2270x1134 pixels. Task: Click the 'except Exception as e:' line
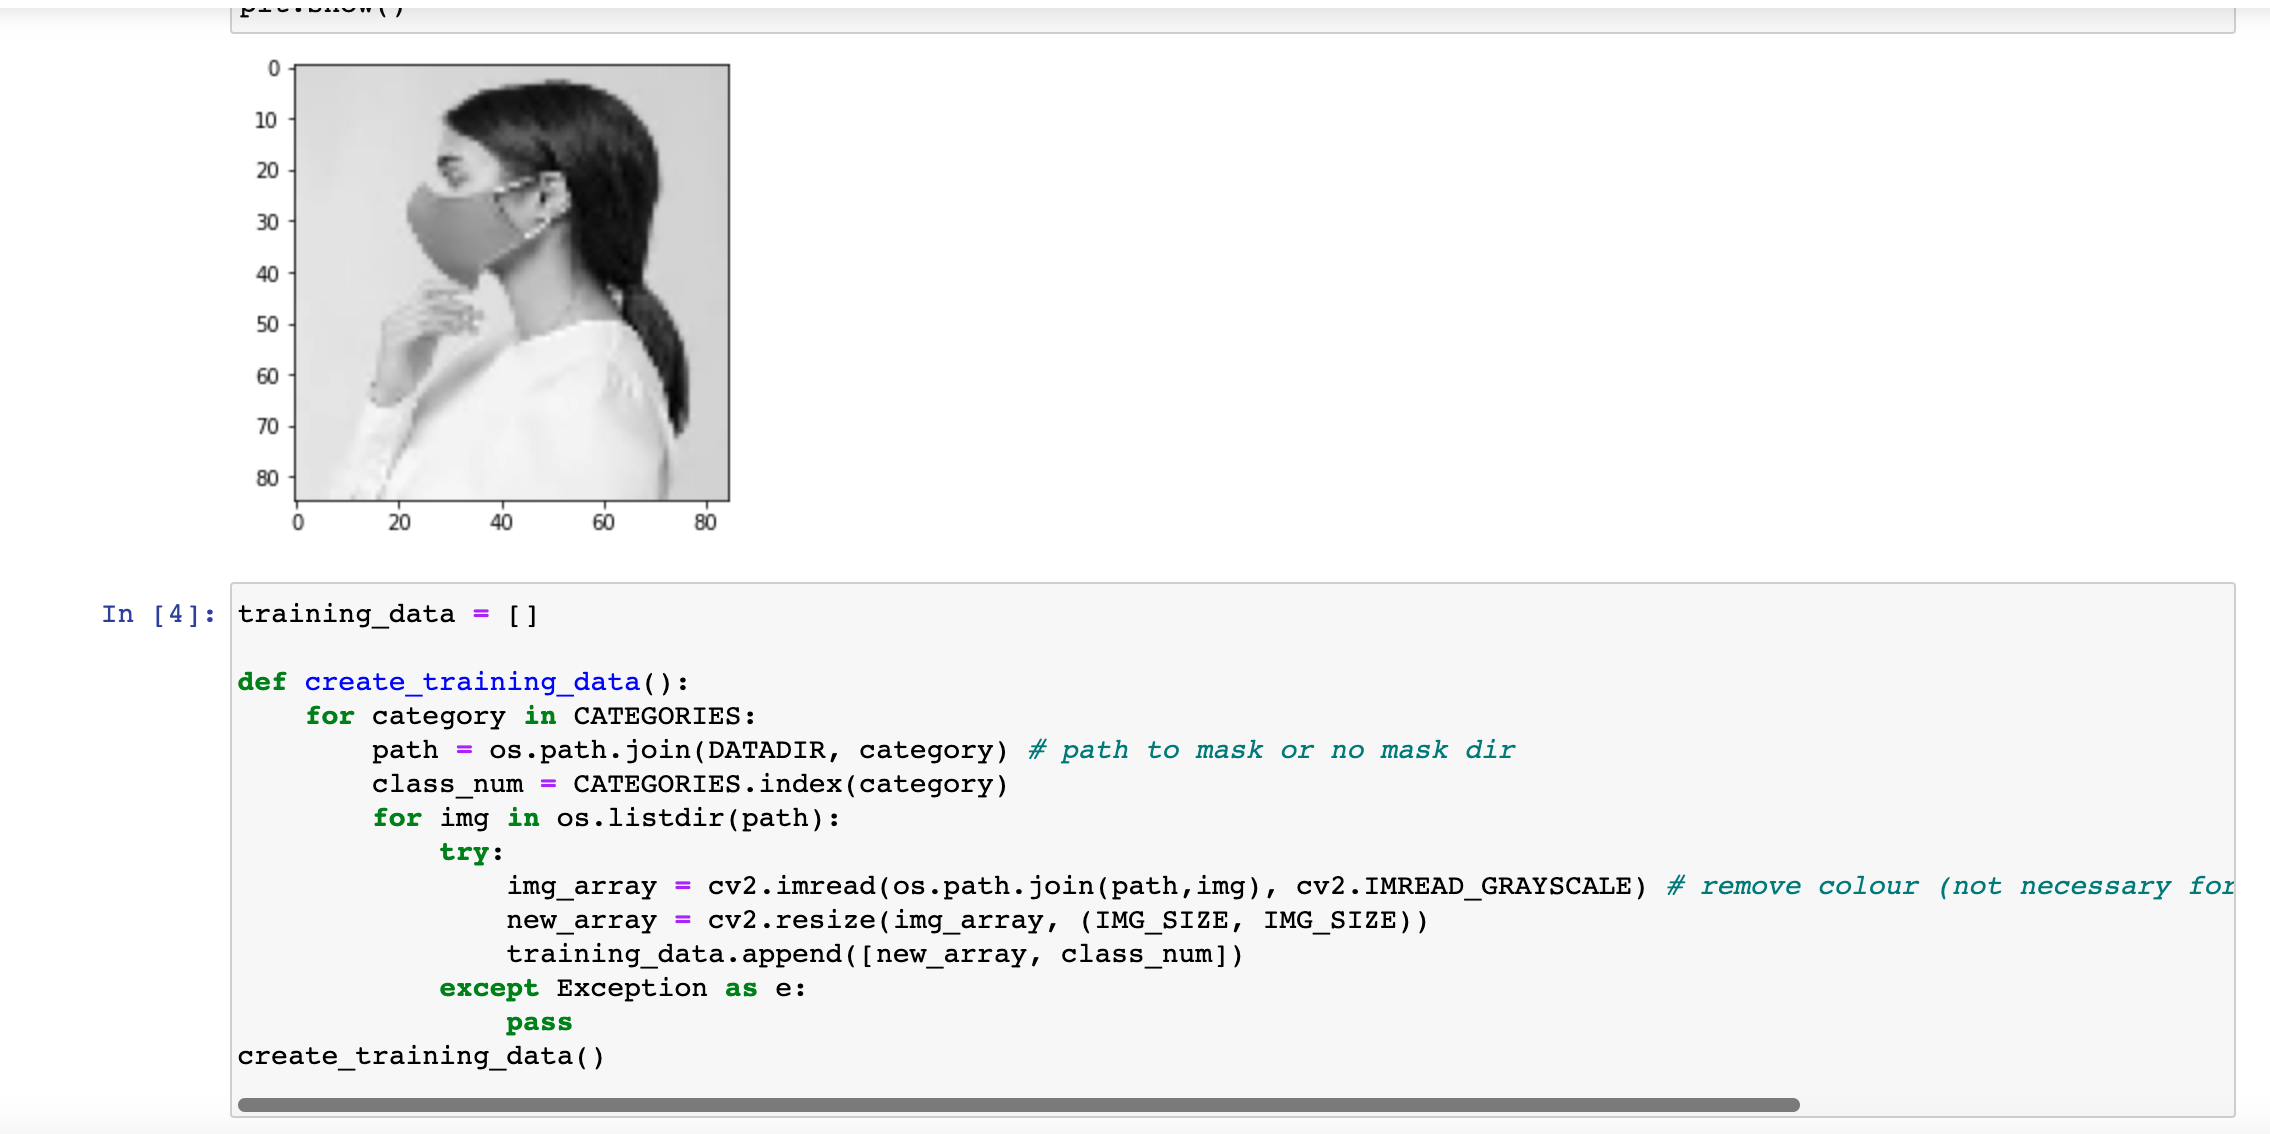(x=622, y=988)
